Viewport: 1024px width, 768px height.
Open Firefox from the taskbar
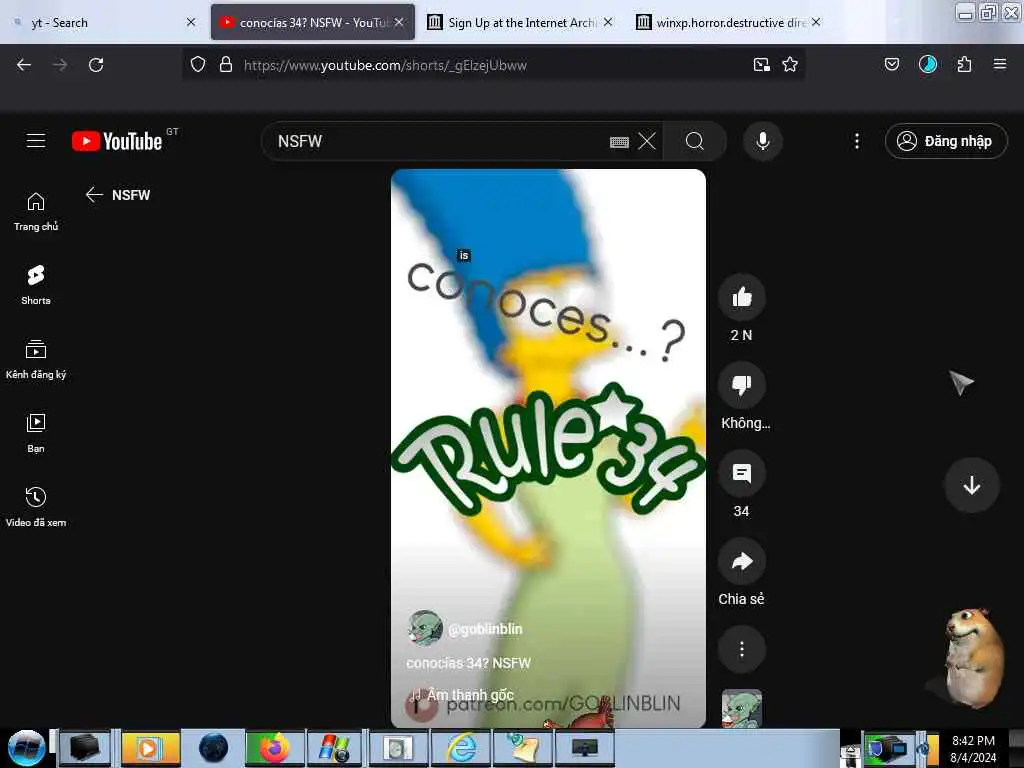[274, 748]
